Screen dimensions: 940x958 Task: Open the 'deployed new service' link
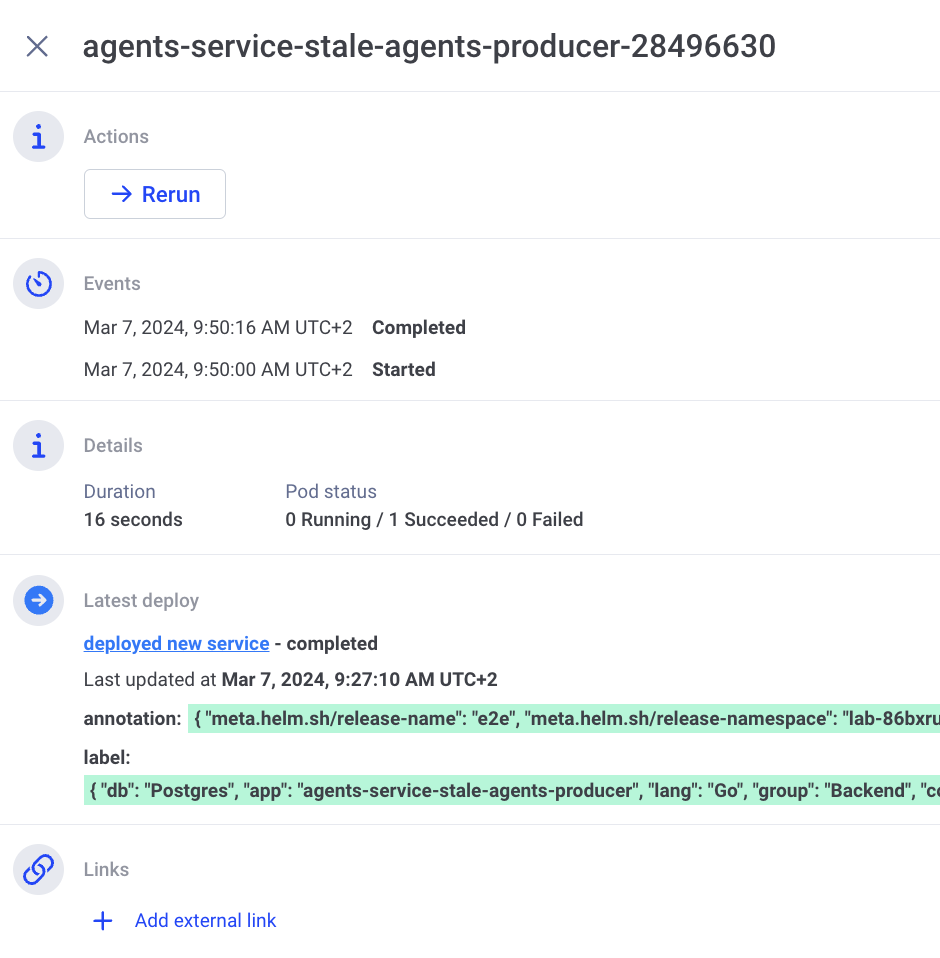[176, 643]
